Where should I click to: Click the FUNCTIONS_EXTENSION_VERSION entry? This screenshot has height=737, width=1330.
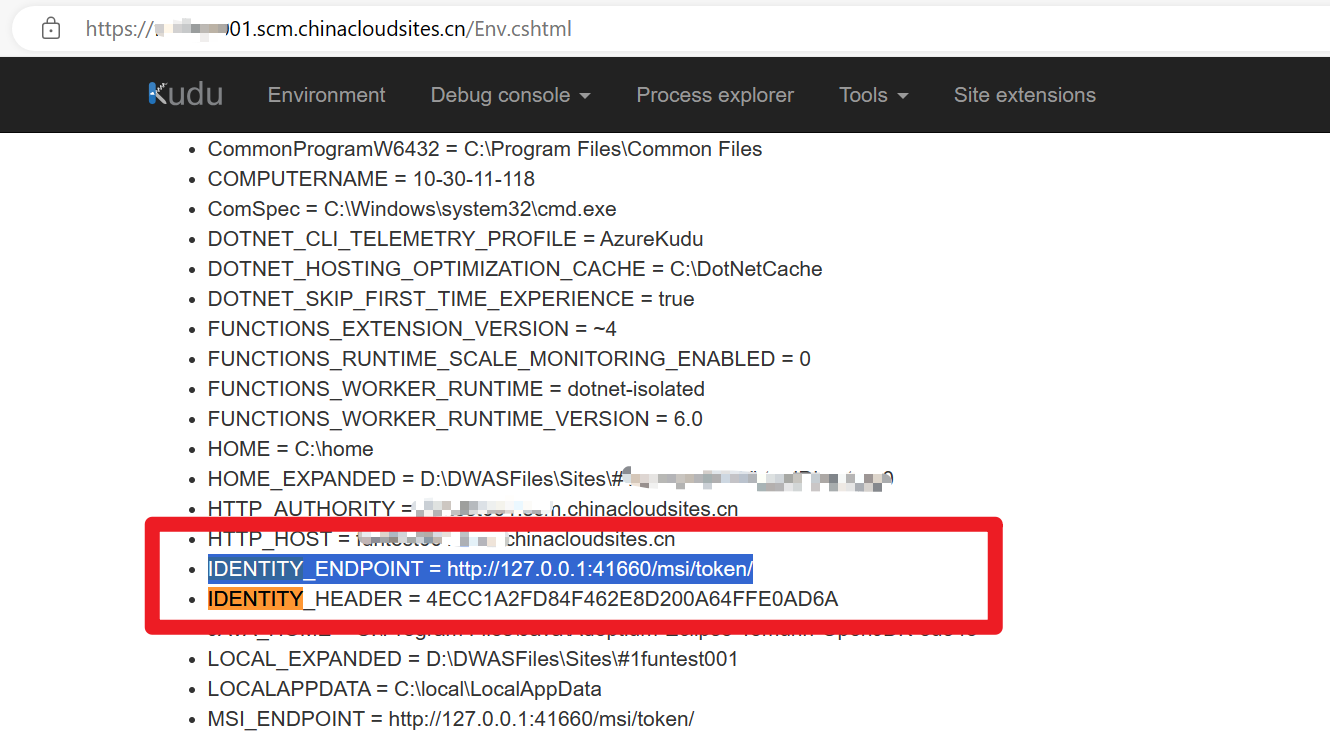click(x=412, y=329)
